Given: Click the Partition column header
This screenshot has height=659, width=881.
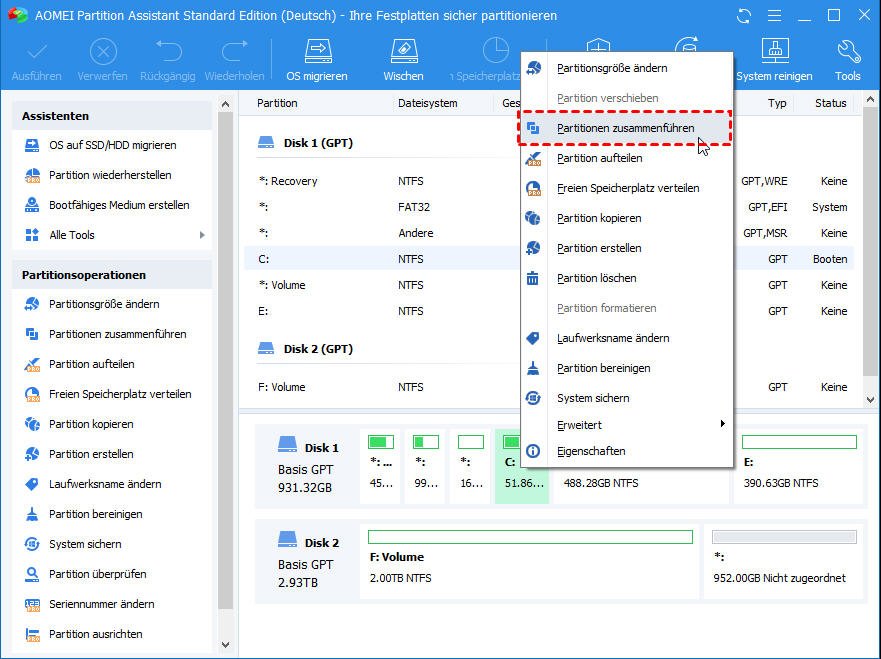Looking at the screenshot, I should pos(277,103).
